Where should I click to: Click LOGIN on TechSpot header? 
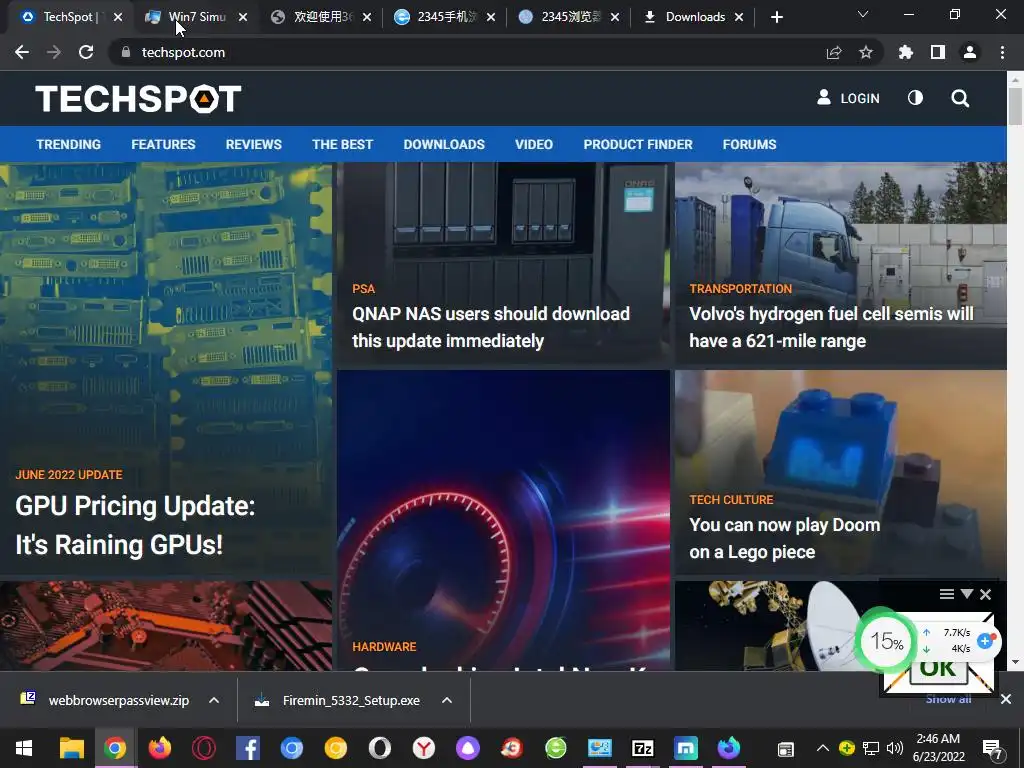pyautogui.click(x=848, y=98)
